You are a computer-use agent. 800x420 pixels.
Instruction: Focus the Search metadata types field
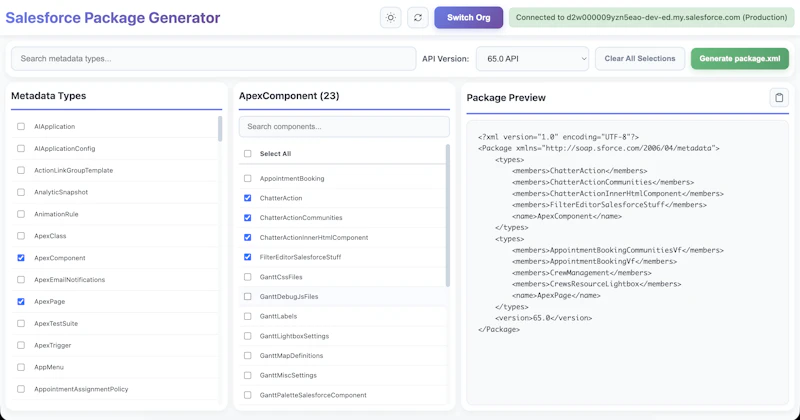pyautogui.click(x=213, y=59)
